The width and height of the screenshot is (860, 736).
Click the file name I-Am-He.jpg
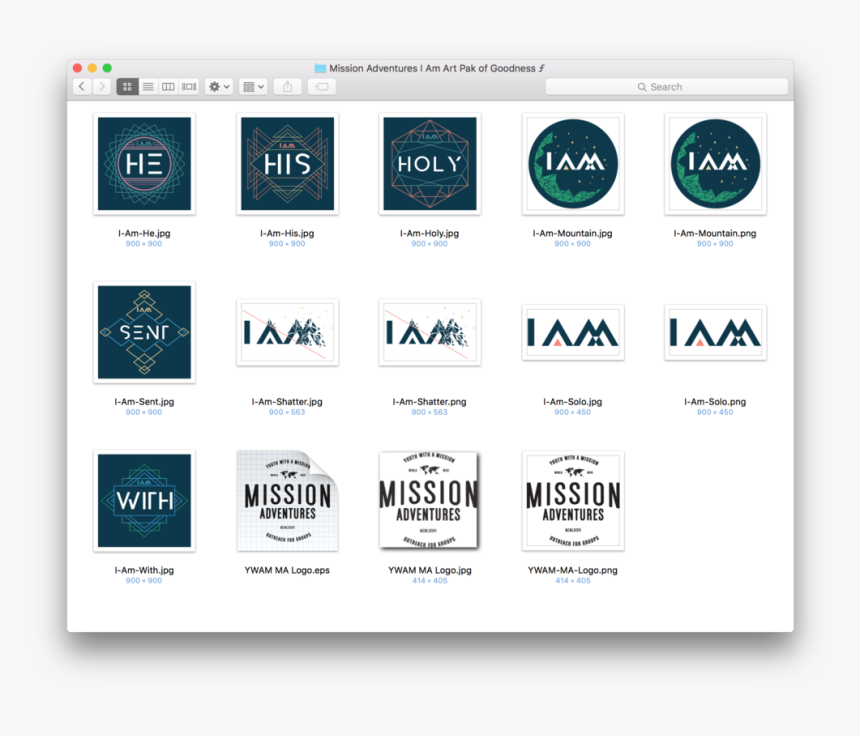tap(144, 233)
